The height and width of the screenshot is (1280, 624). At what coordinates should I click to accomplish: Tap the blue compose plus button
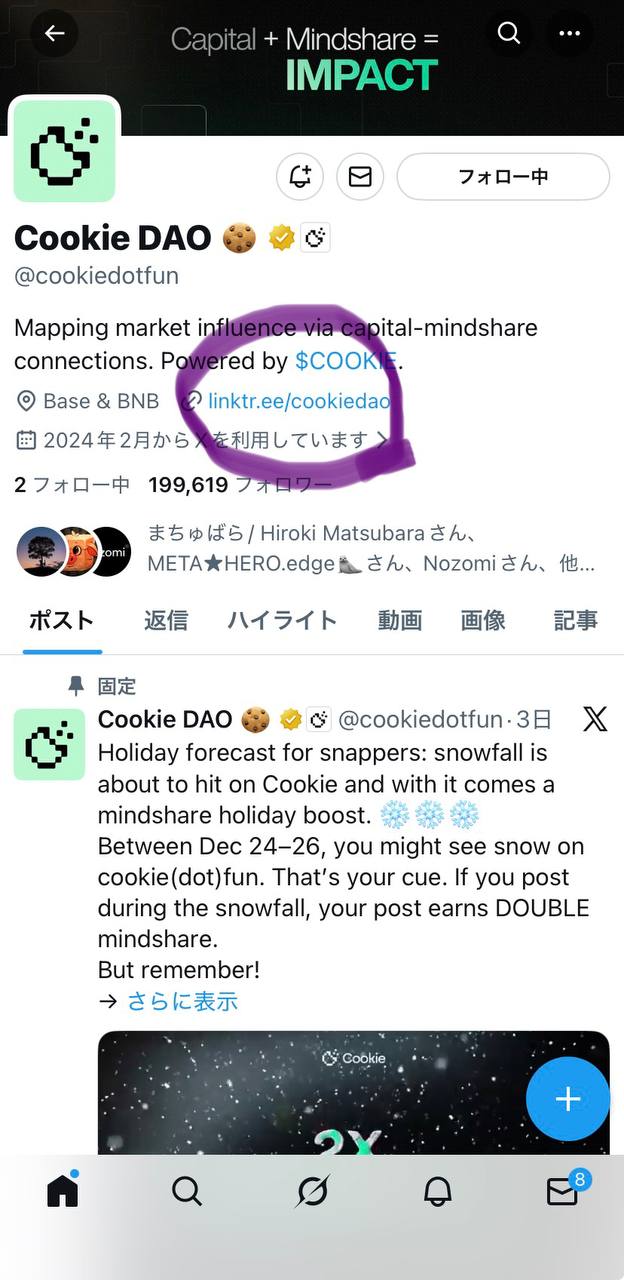point(567,1099)
